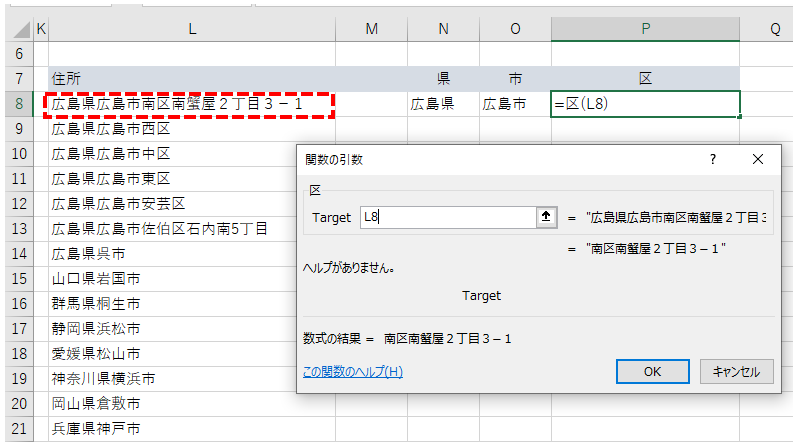Select formula cell =区(L8)
This screenshot has height=444, width=798.
pyautogui.click(x=645, y=103)
